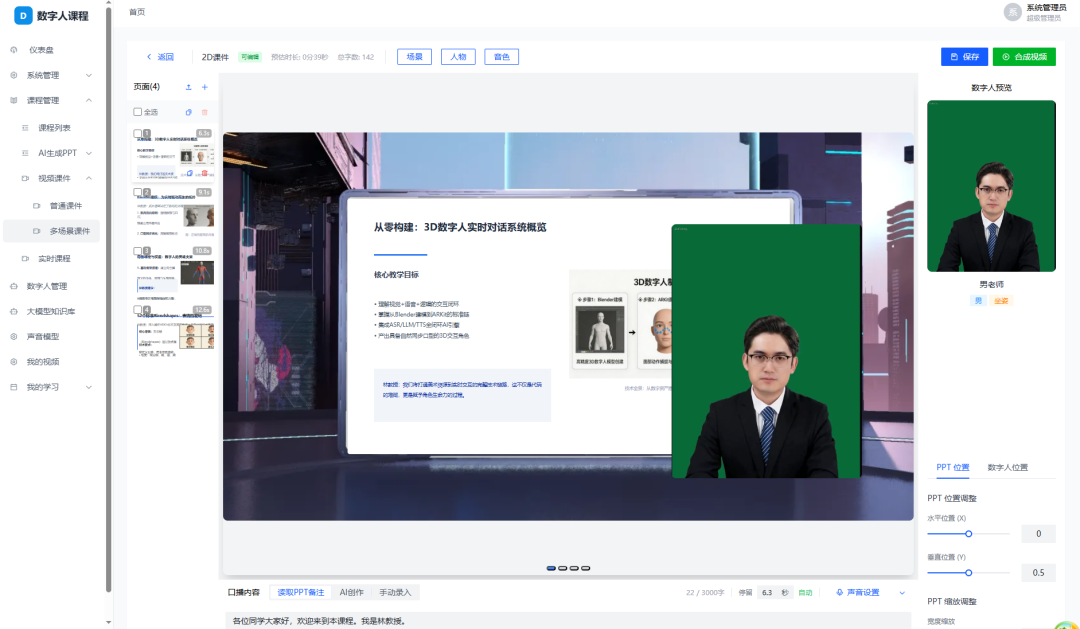
Task: Click the 声音模型 sidebar icon
Action: point(14,336)
